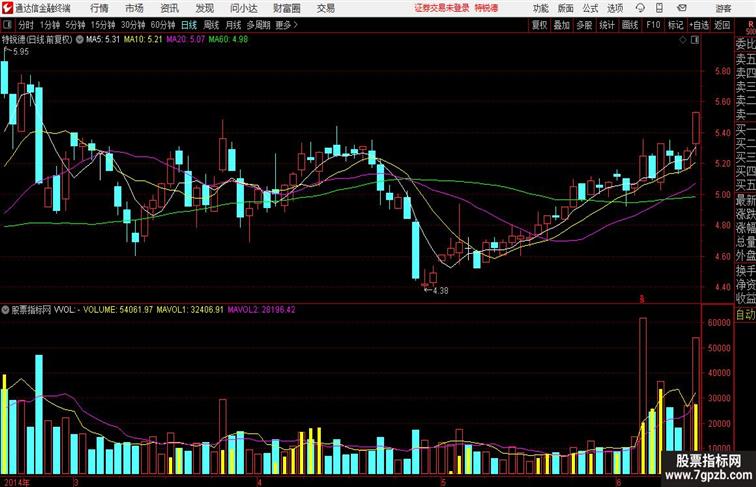Click the 2014年 label on time axis
Viewport: 756px width, 487px height.
pos(15,482)
